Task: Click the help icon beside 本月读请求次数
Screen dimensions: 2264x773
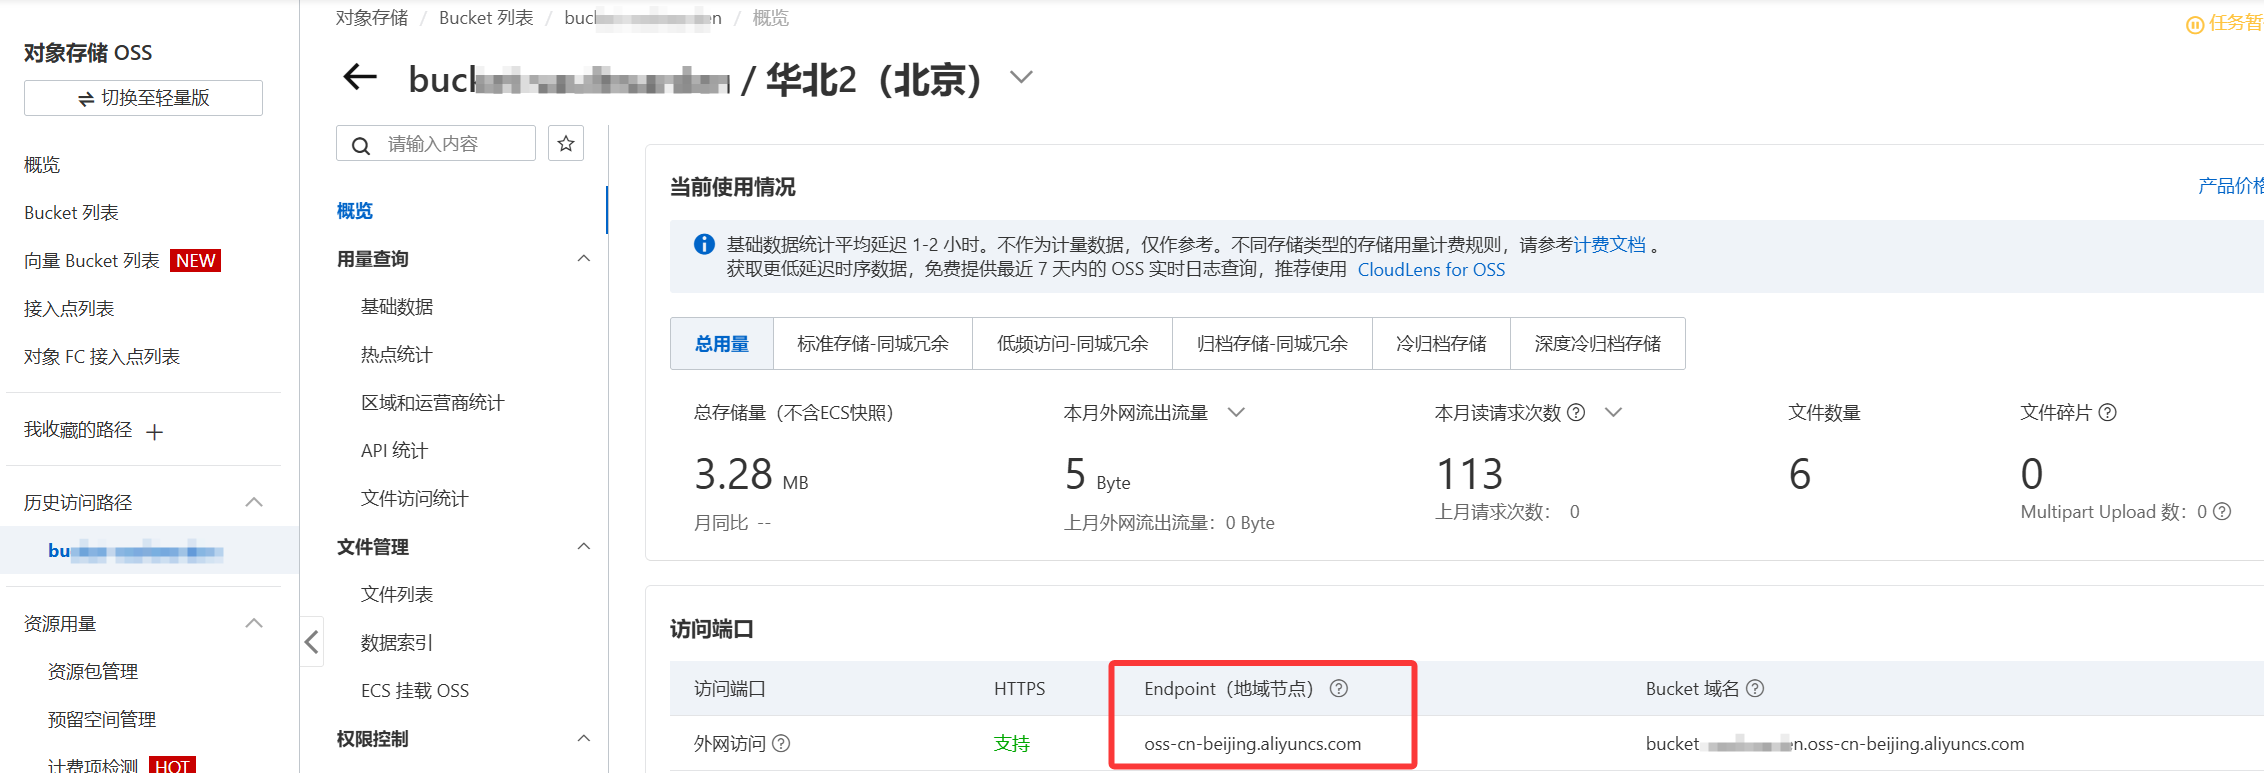Action: [1576, 412]
